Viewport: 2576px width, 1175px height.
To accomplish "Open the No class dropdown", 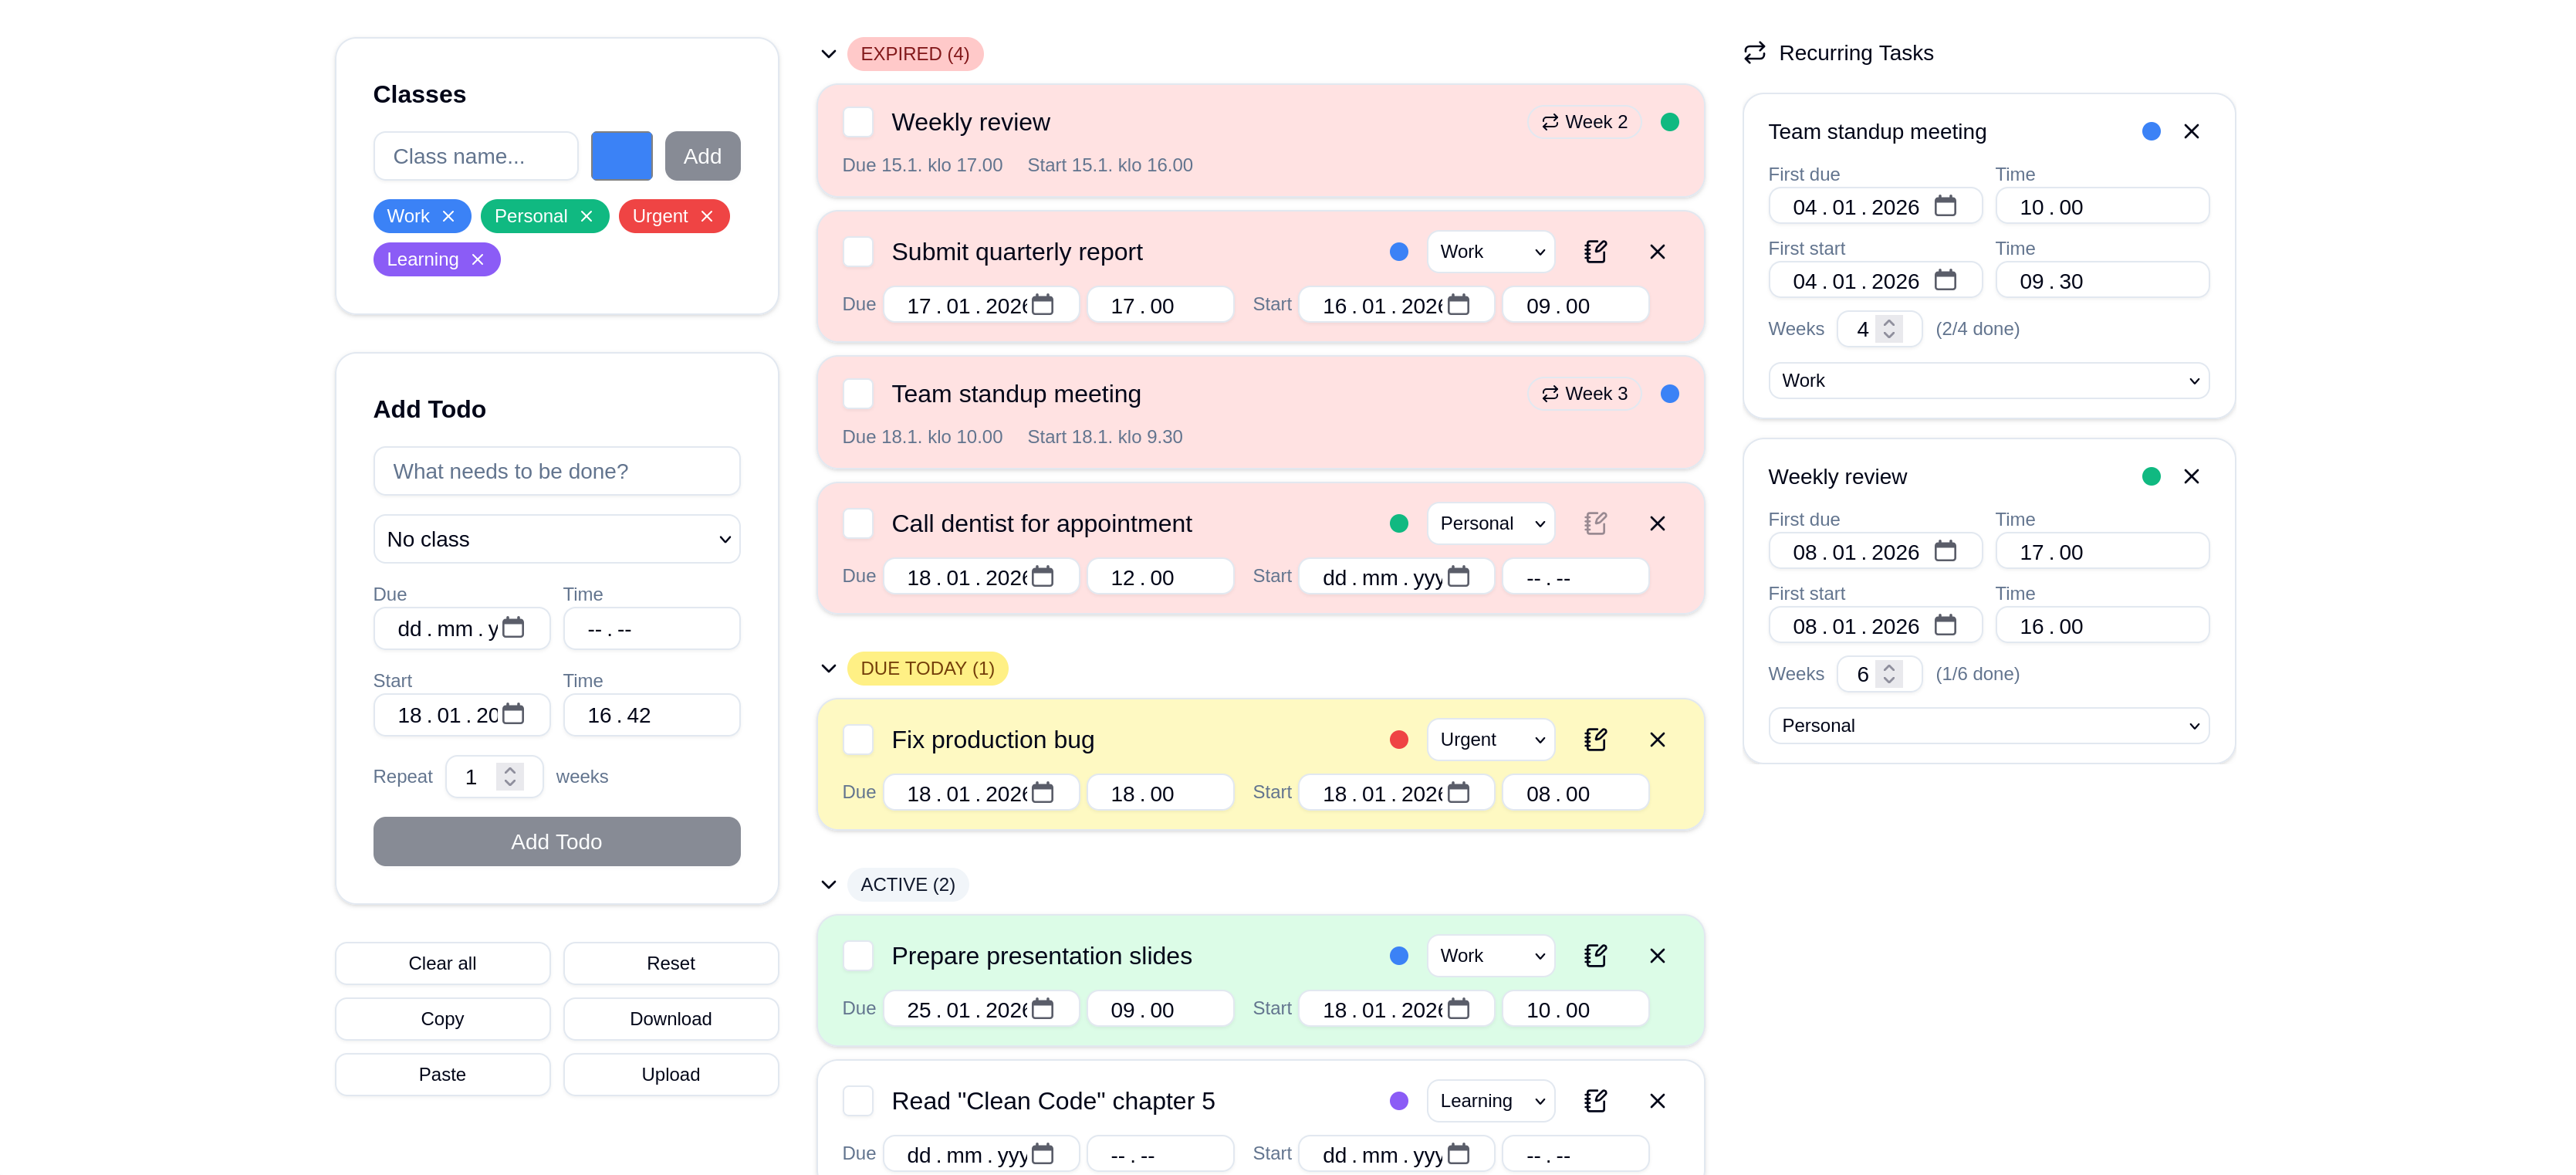I will pyautogui.click(x=556, y=539).
